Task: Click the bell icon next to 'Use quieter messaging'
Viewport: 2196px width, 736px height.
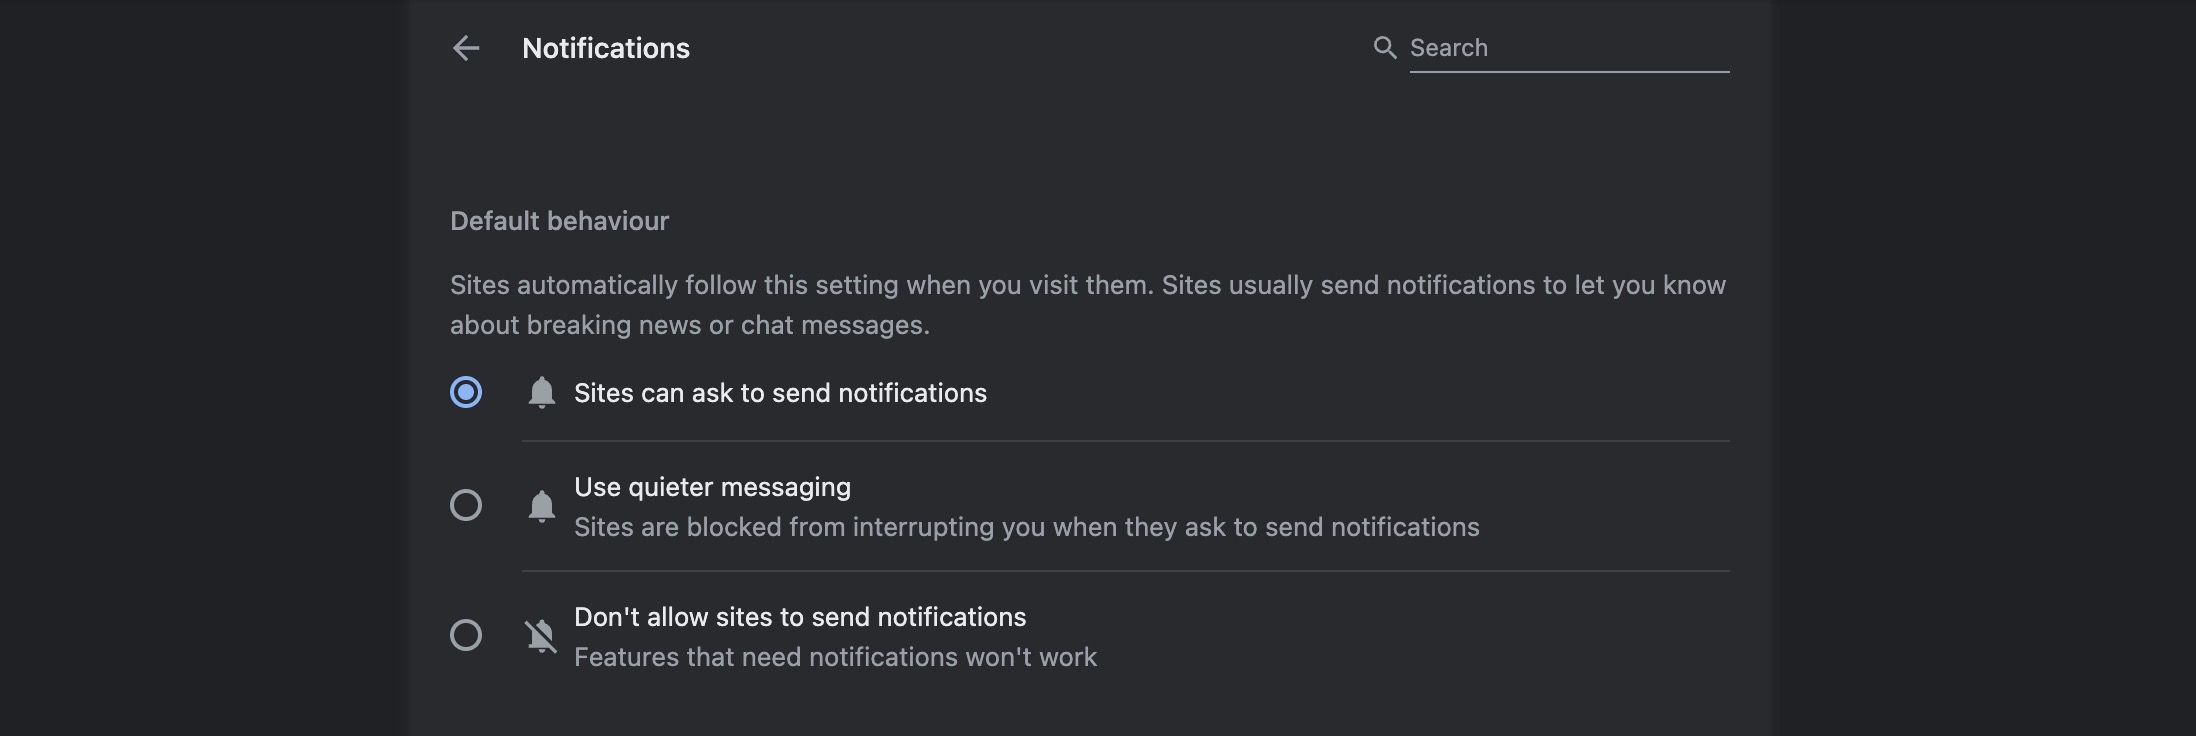Action: 542,506
